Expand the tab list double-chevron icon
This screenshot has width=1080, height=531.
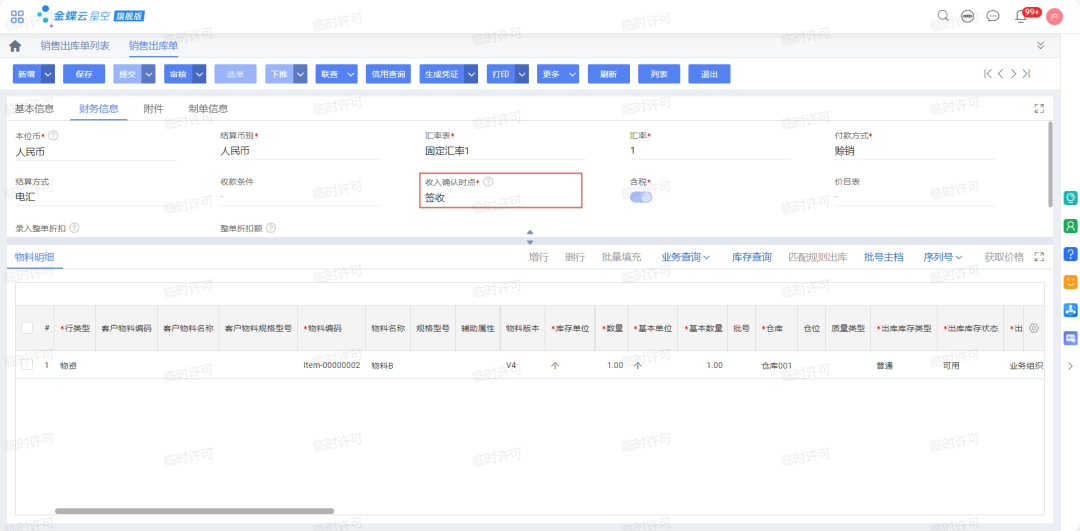point(1040,45)
